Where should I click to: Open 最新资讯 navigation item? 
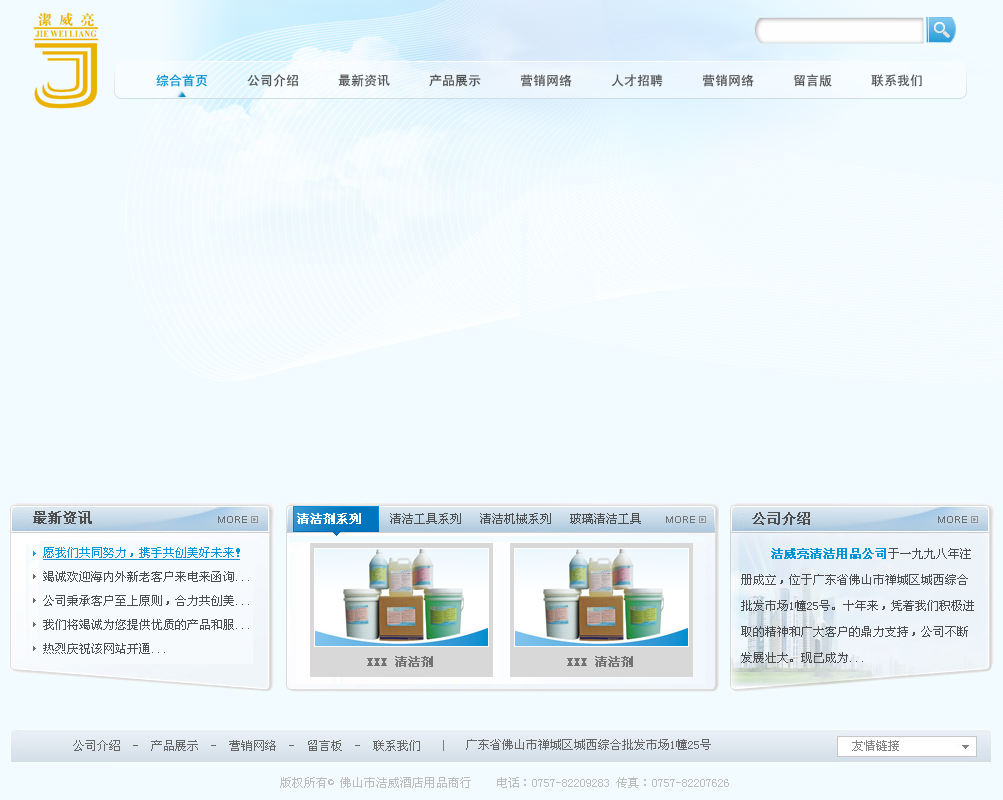point(364,81)
